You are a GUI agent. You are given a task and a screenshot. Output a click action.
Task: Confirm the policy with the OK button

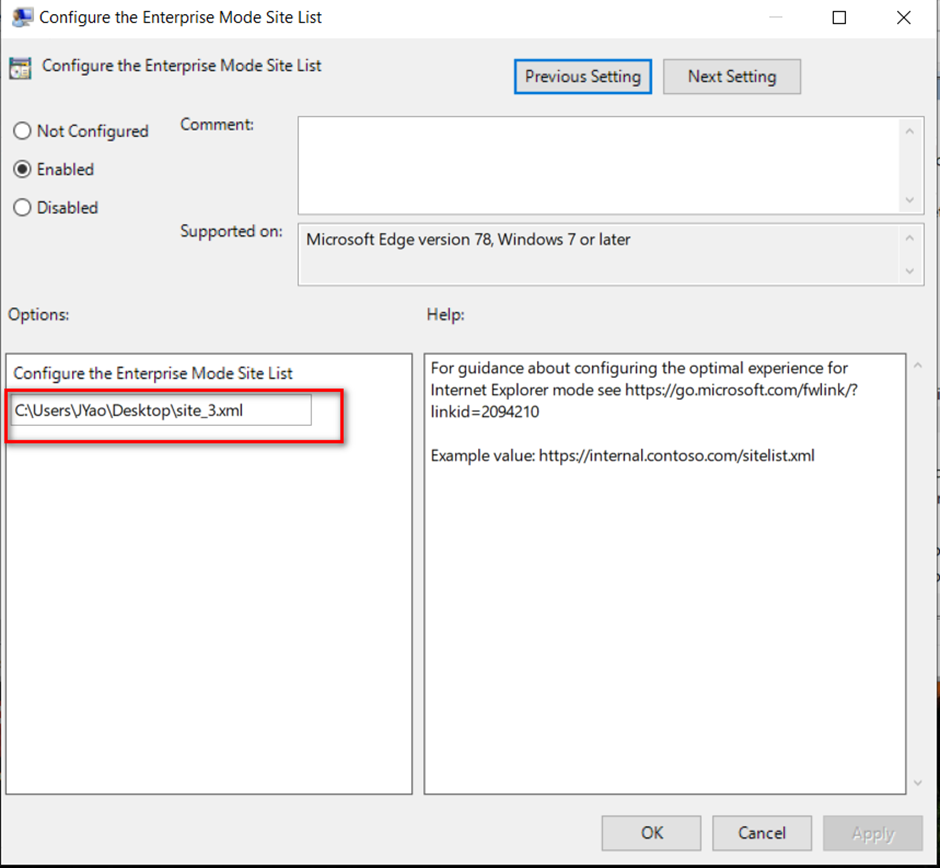tap(651, 833)
